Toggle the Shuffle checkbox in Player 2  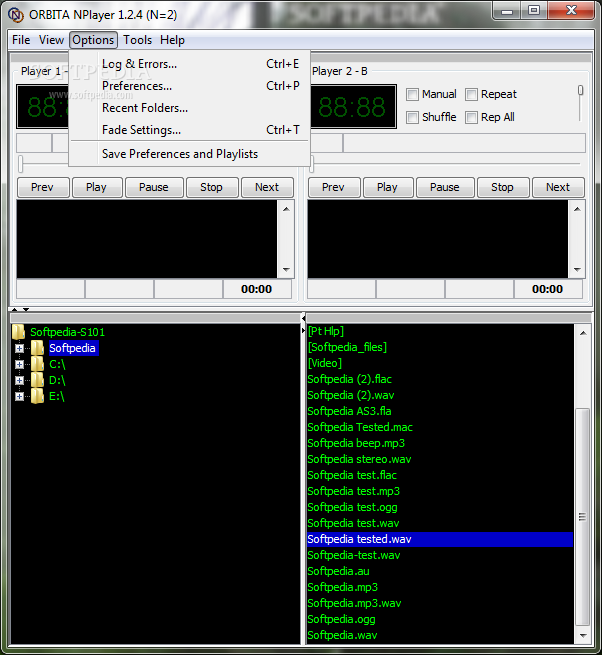tap(412, 117)
